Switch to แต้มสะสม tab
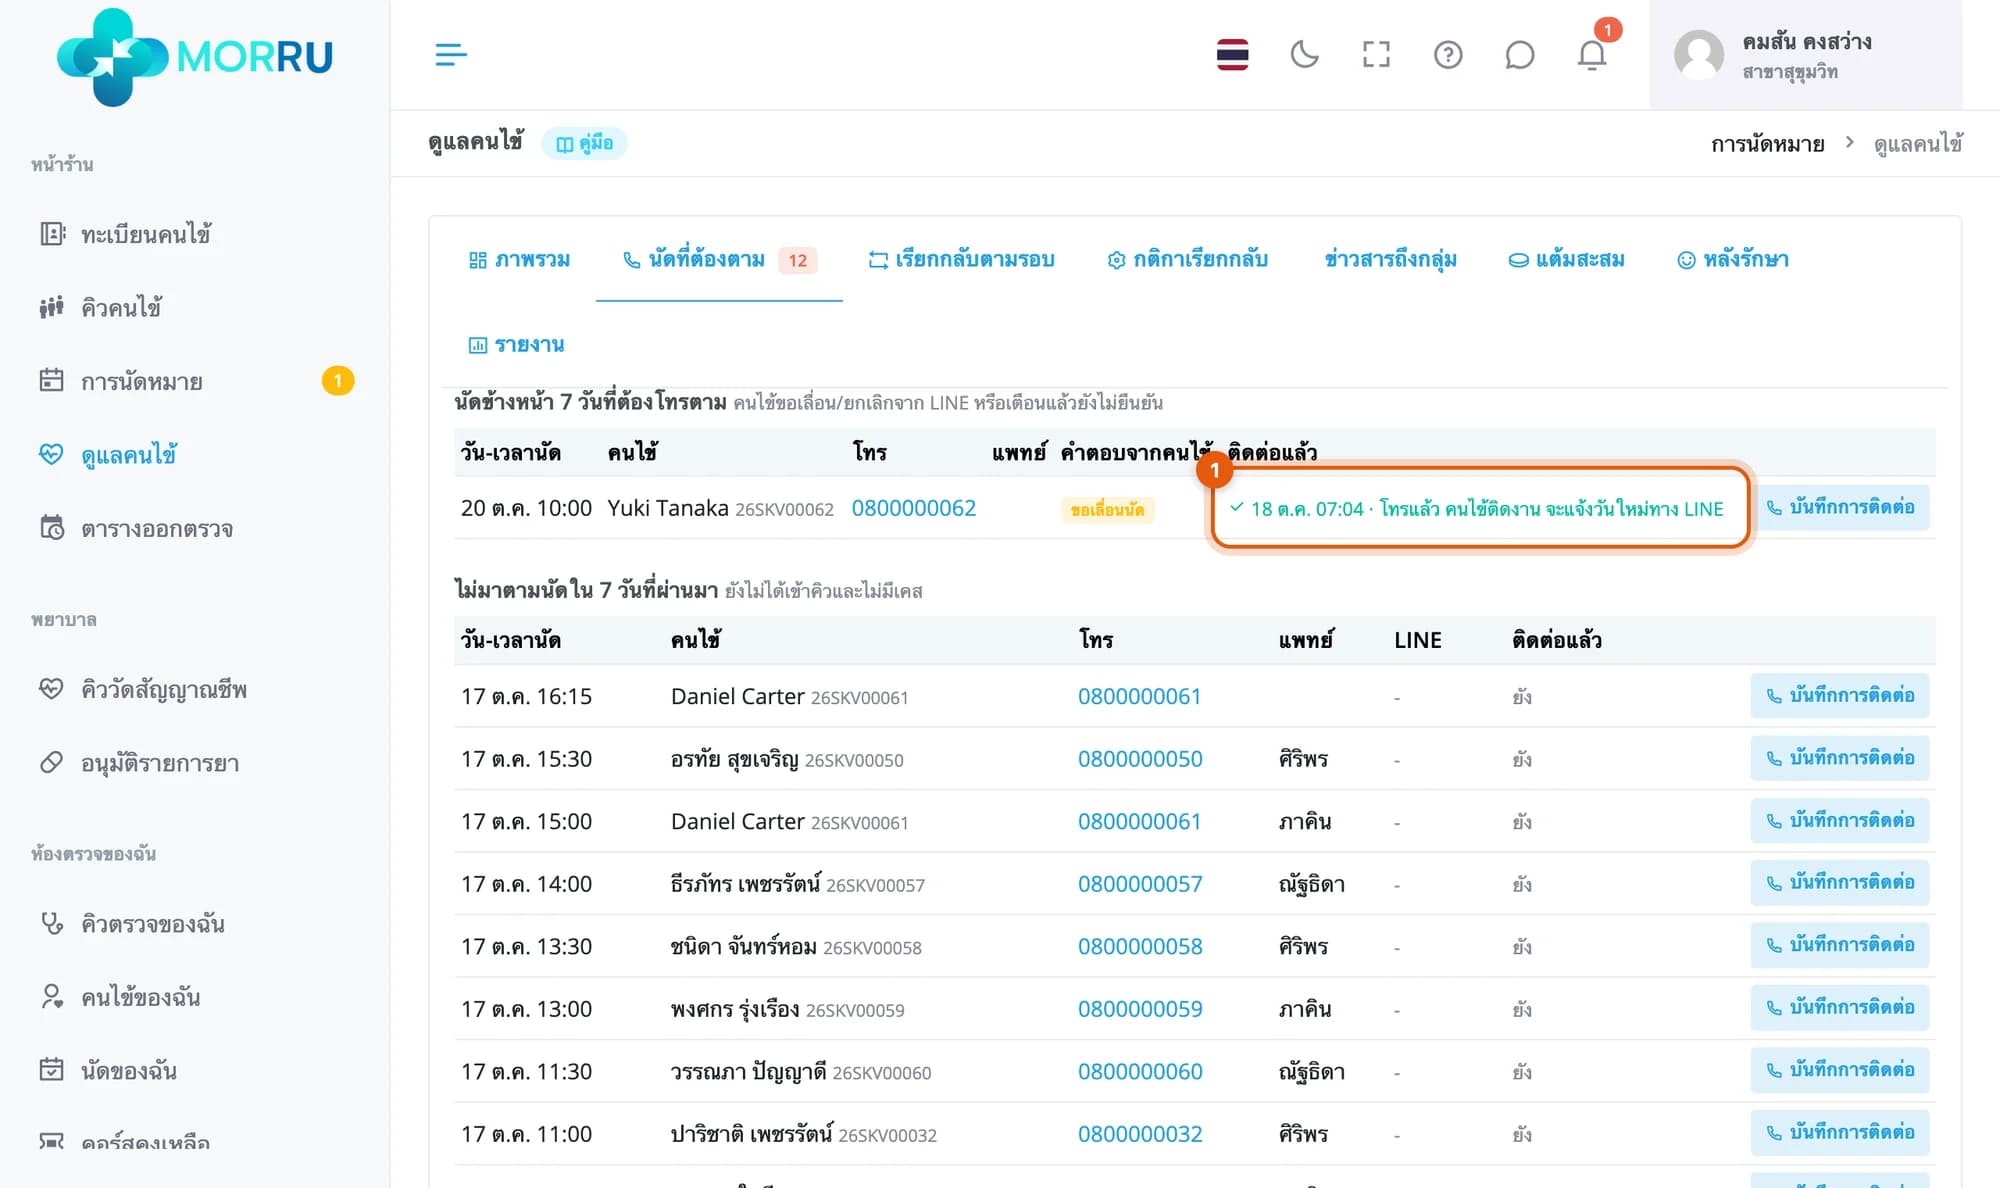 tap(1566, 259)
